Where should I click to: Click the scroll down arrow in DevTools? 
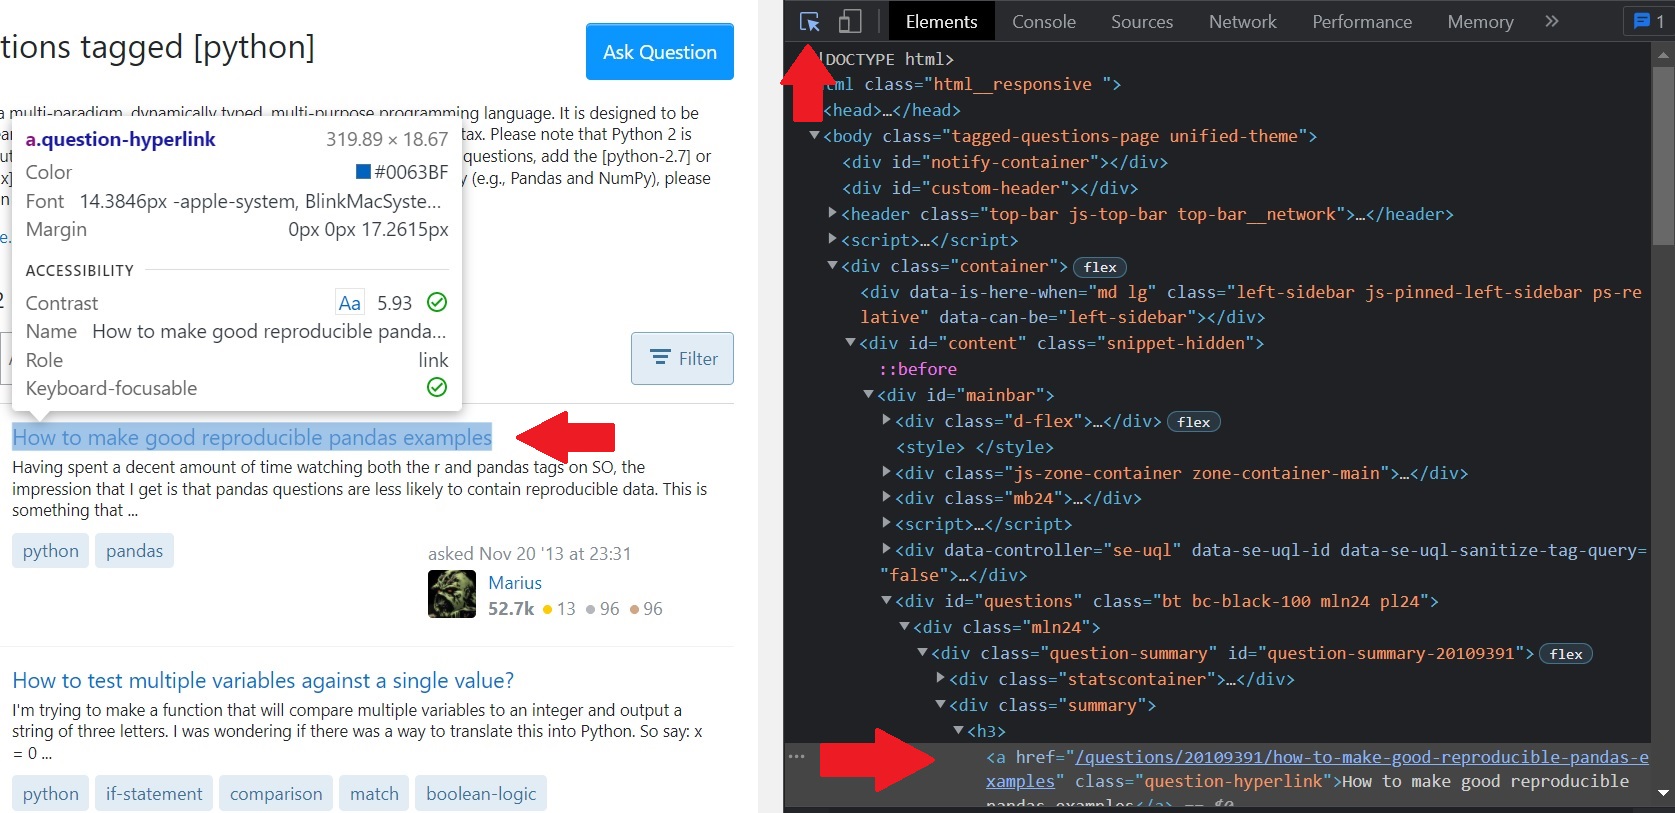click(1663, 793)
